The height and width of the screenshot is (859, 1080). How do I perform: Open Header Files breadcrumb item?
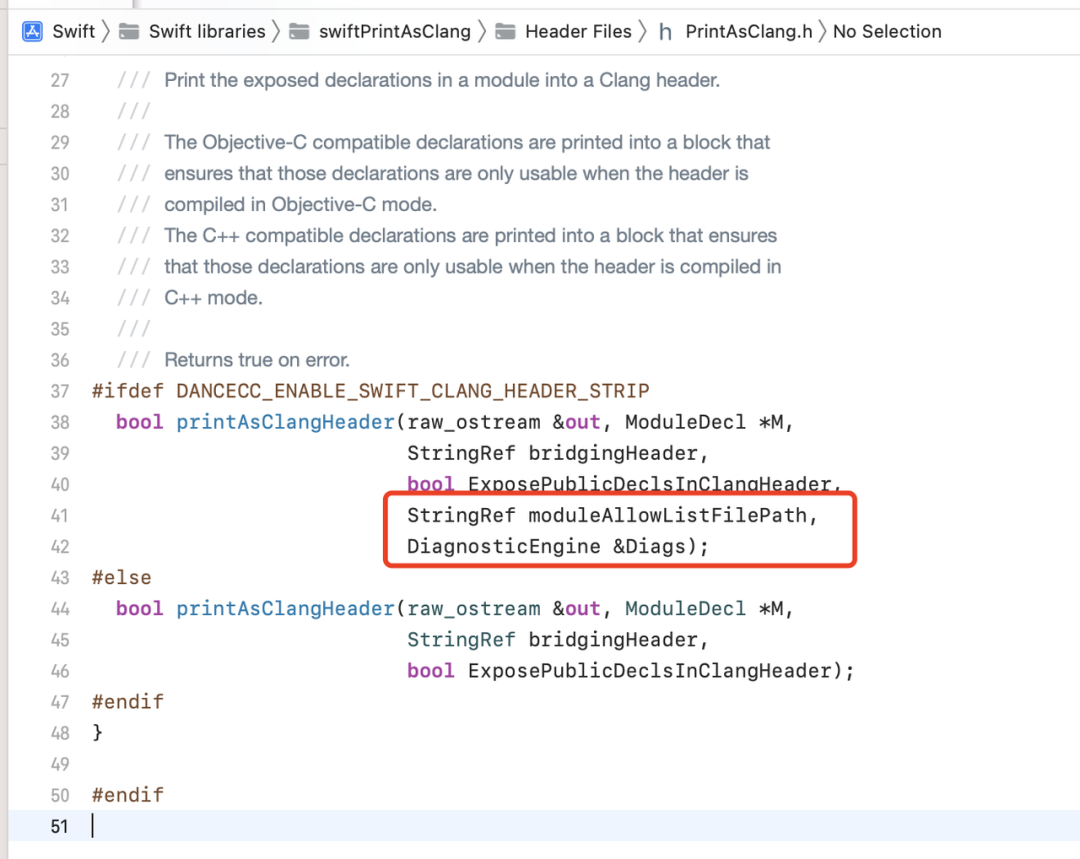578,32
